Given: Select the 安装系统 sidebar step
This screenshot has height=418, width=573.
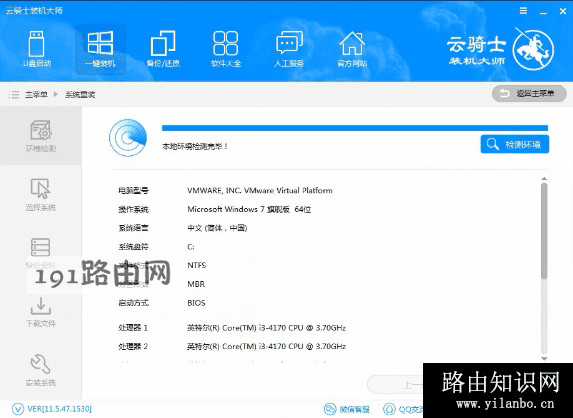Looking at the screenshot, I should [x=41, y=370].
